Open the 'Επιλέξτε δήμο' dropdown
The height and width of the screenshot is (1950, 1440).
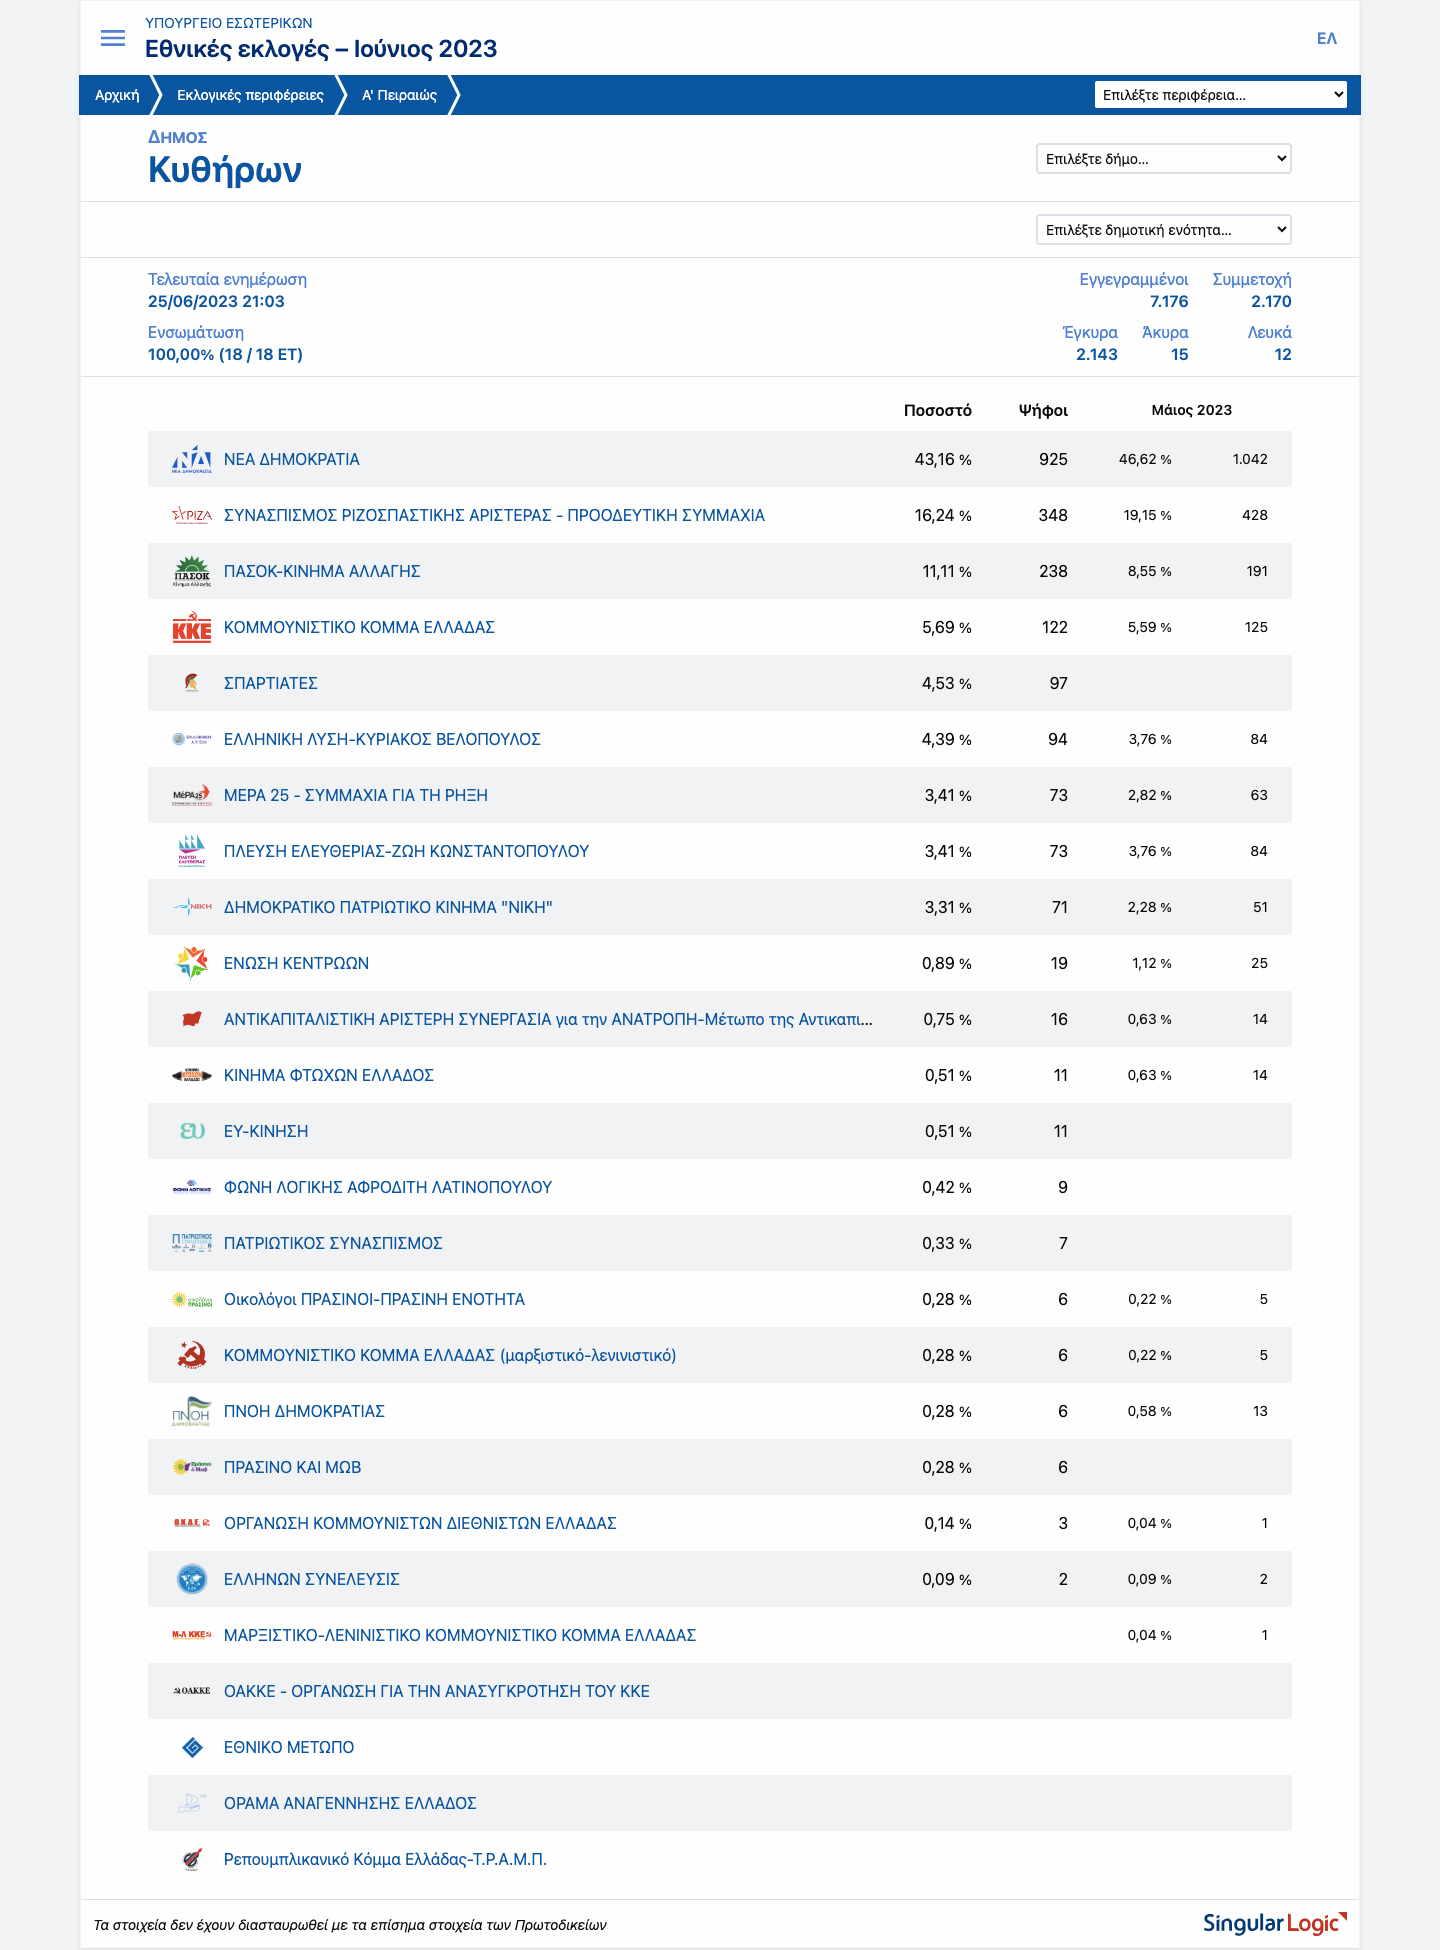point(1163,159)
